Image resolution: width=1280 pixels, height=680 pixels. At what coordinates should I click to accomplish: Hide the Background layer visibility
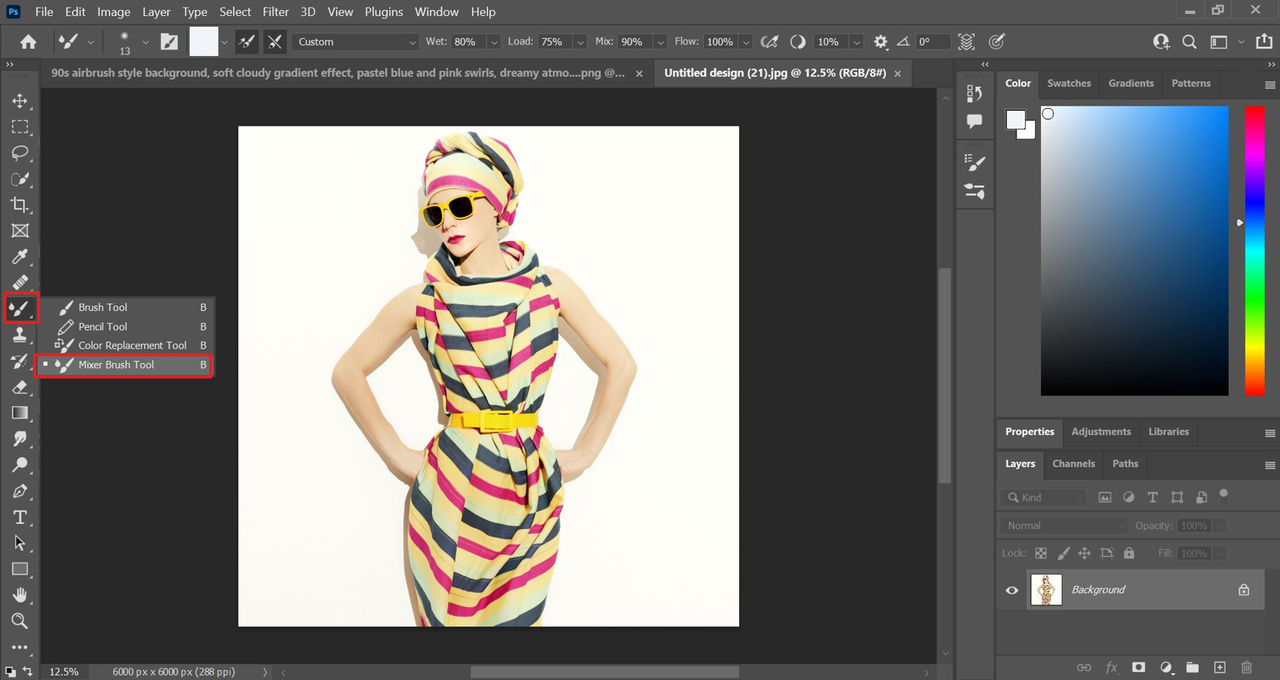tap(1011, 590)
